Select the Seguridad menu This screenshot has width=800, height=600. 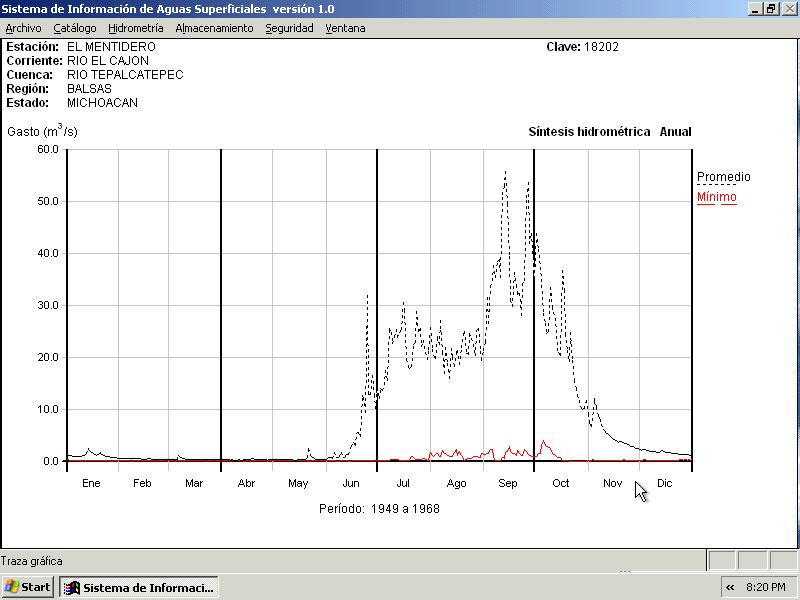[x=289, y=28]
